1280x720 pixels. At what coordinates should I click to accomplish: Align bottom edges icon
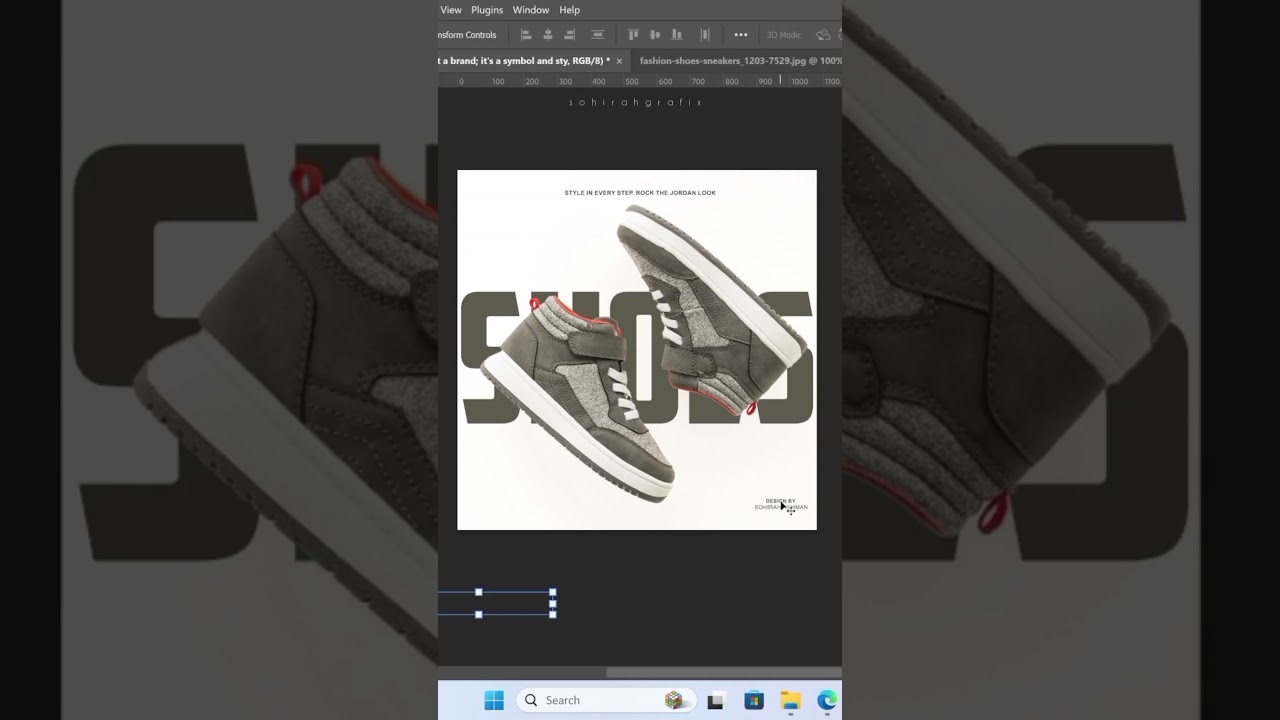677,35
